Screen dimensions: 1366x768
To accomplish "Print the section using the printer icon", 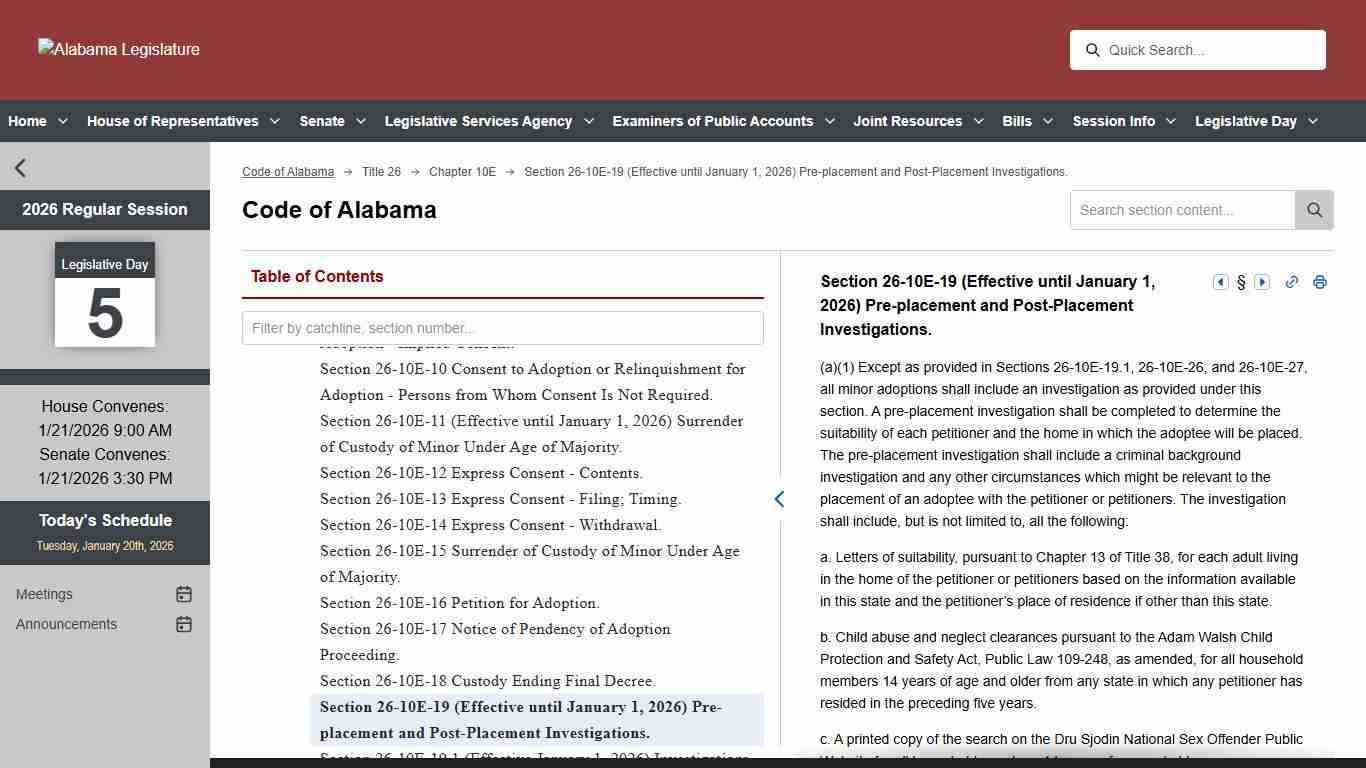I will tap(1320, 282).
